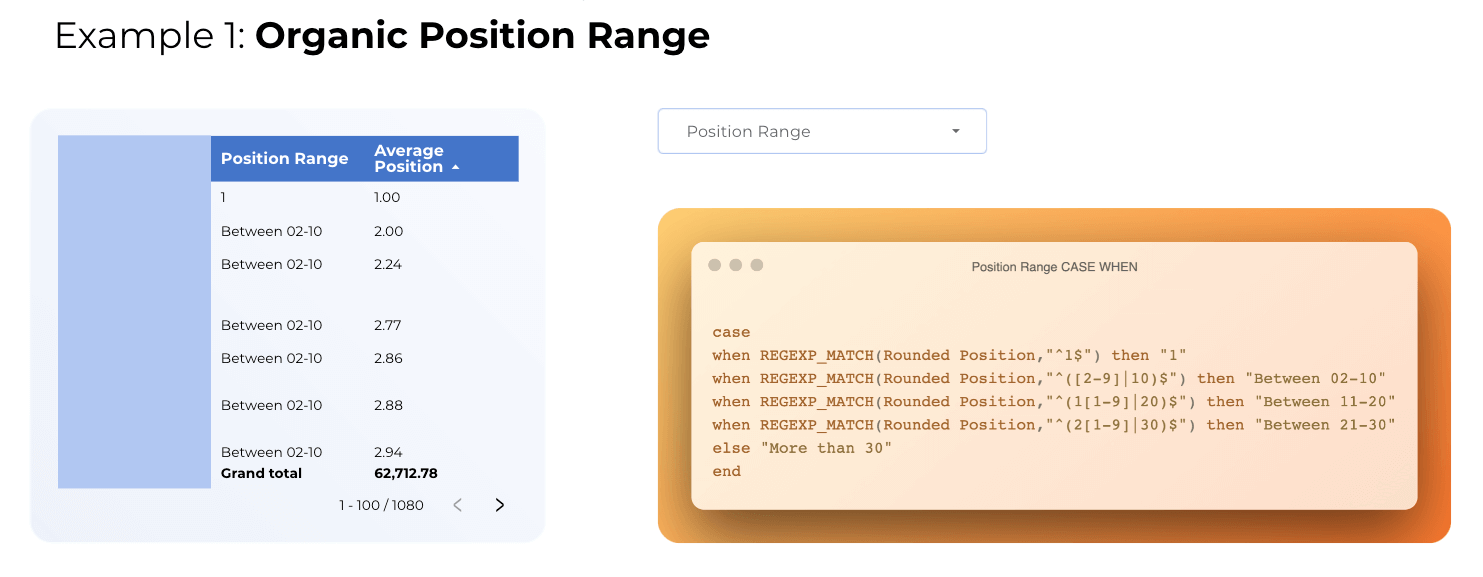Viewport: 1483px width, 577px height.
Task: Open the Position Range dropdown
Action: tap(822, 131)
